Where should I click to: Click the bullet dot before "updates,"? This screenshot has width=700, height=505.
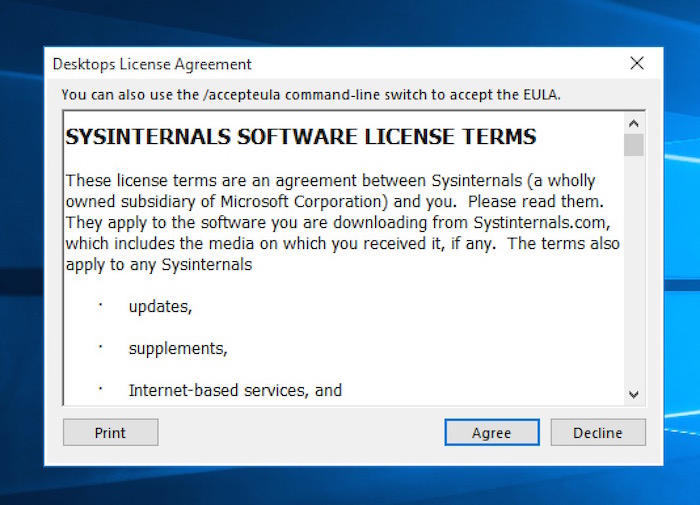point(100,305)
